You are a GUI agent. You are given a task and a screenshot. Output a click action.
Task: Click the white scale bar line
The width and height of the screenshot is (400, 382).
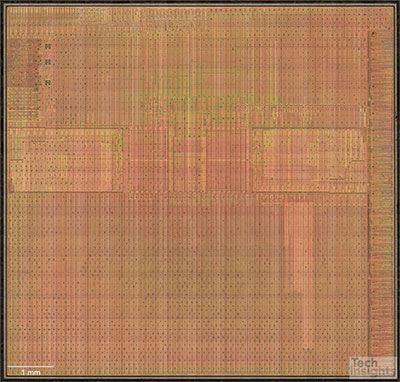(31, 366)
